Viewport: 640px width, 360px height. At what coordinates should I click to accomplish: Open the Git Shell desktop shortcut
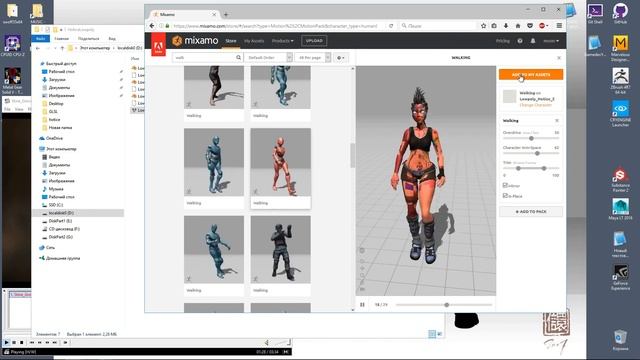(x=595, y=13)
